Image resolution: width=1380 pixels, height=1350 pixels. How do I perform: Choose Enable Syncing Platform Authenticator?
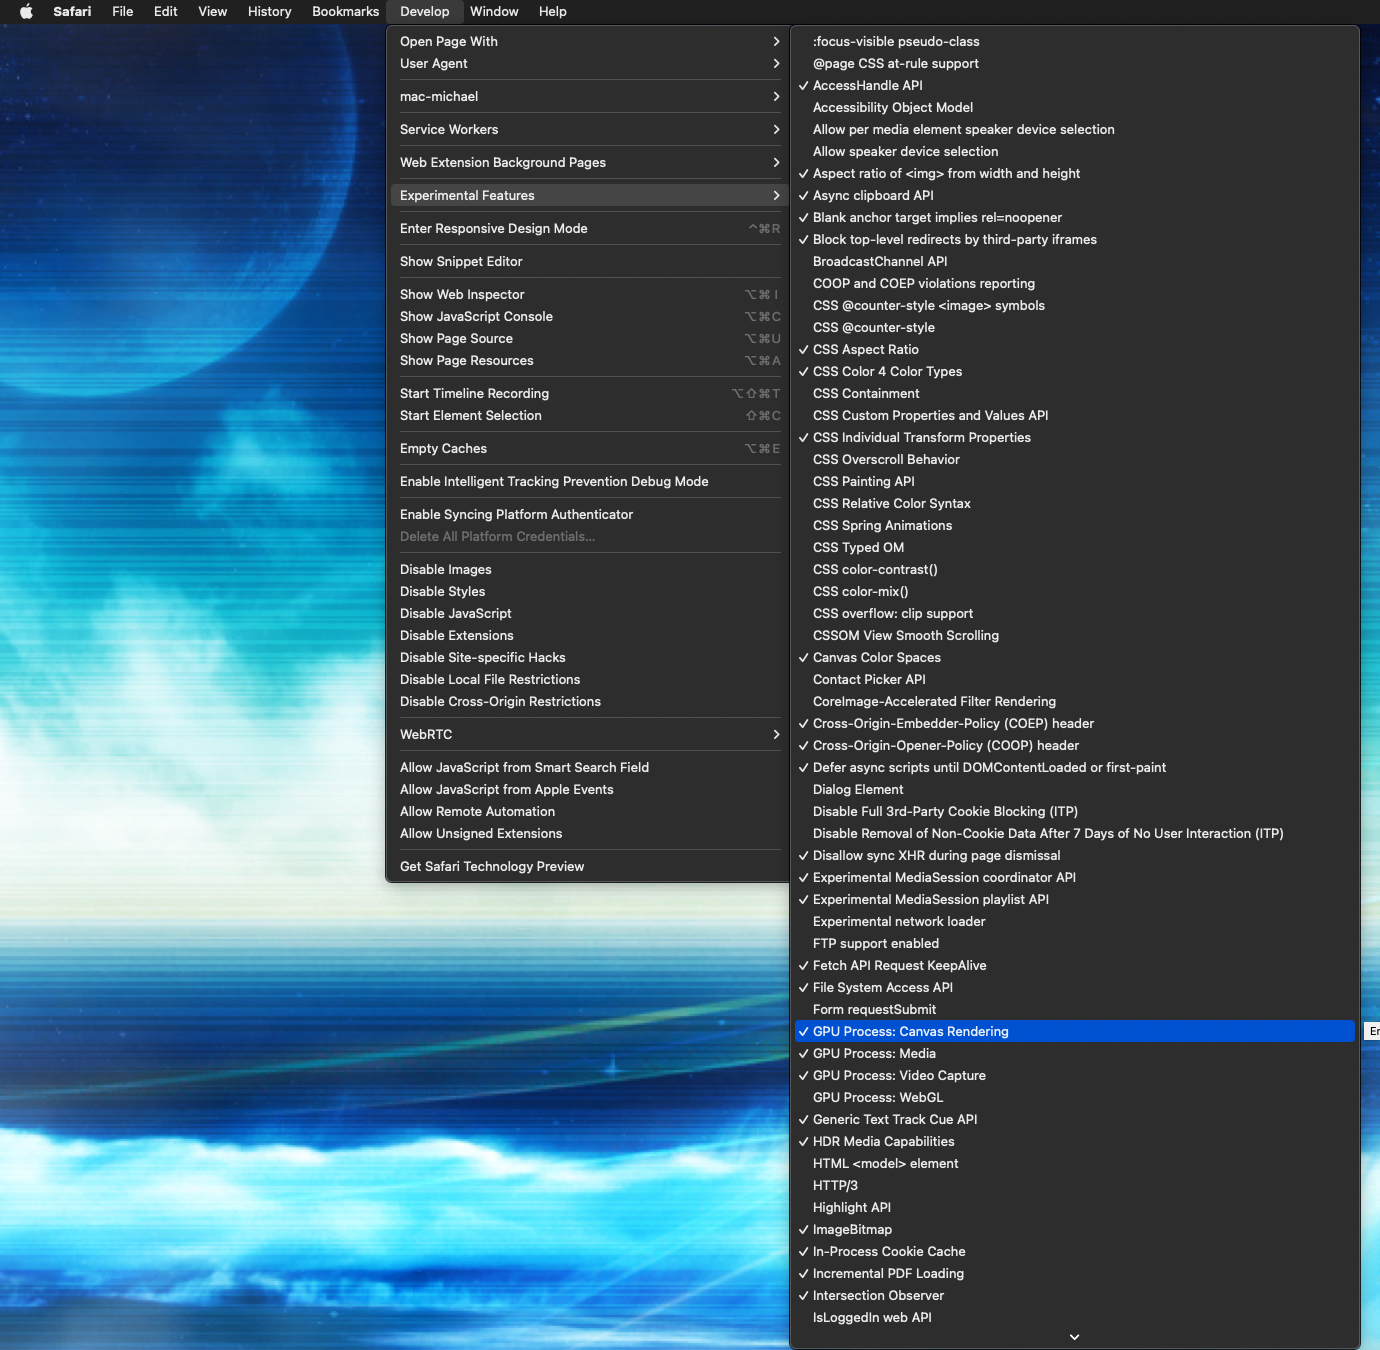(588, 514)
